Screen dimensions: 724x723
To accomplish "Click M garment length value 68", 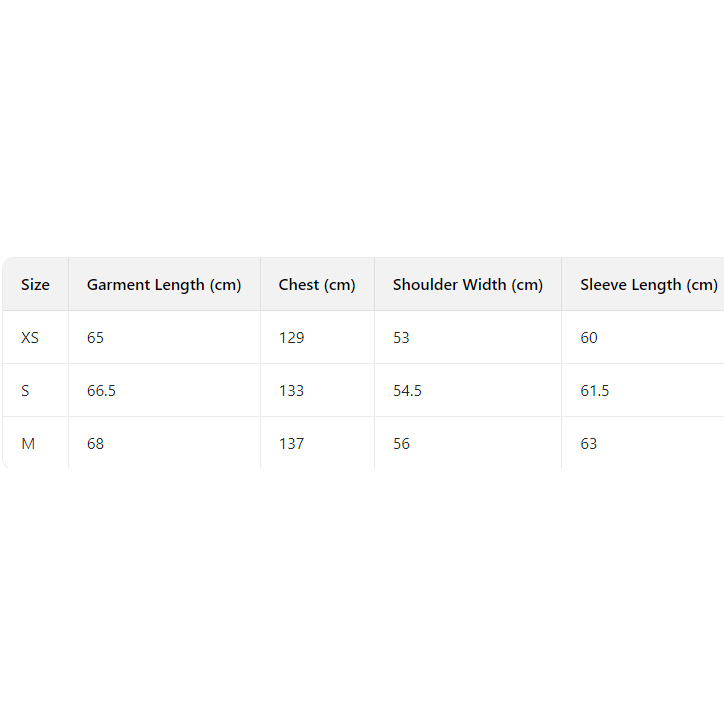I will pyautogui.click(x=95, y=444).
